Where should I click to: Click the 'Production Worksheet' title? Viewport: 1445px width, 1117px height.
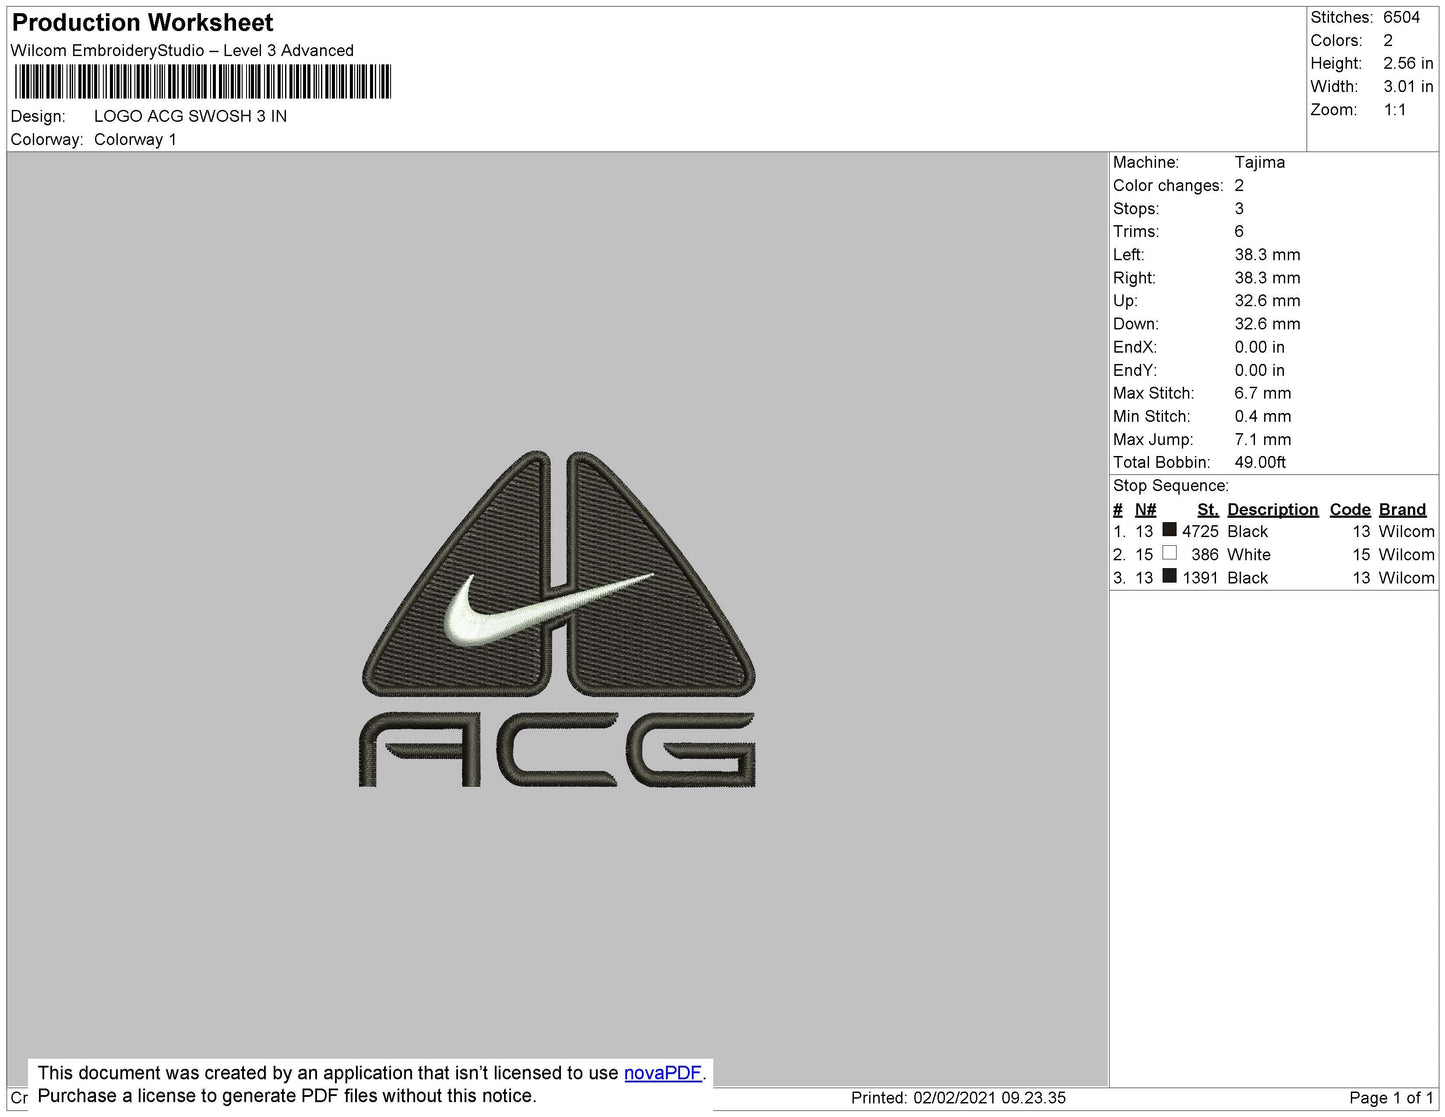coord(142,22)
